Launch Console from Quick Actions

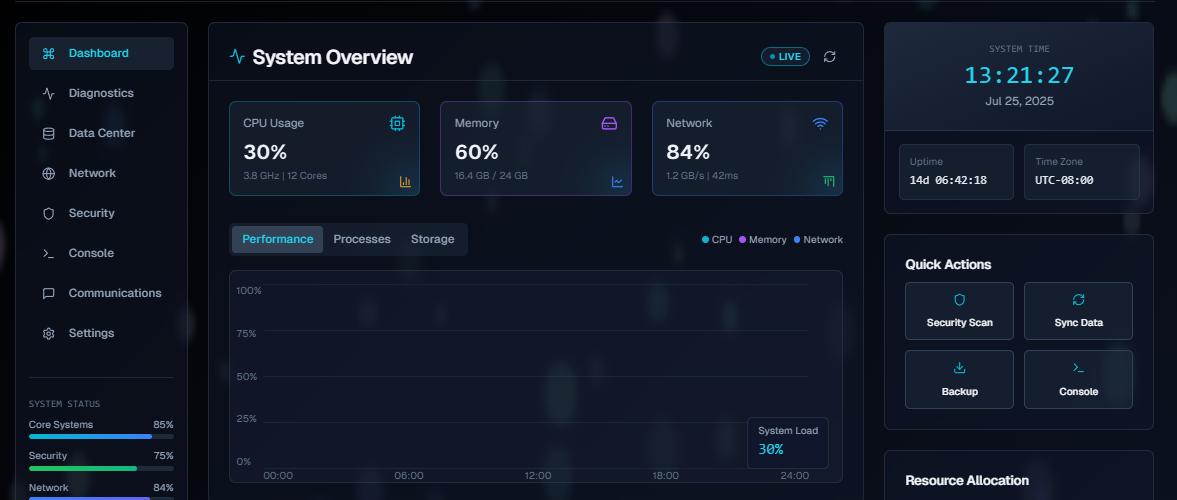click(x=1079, y=379)
